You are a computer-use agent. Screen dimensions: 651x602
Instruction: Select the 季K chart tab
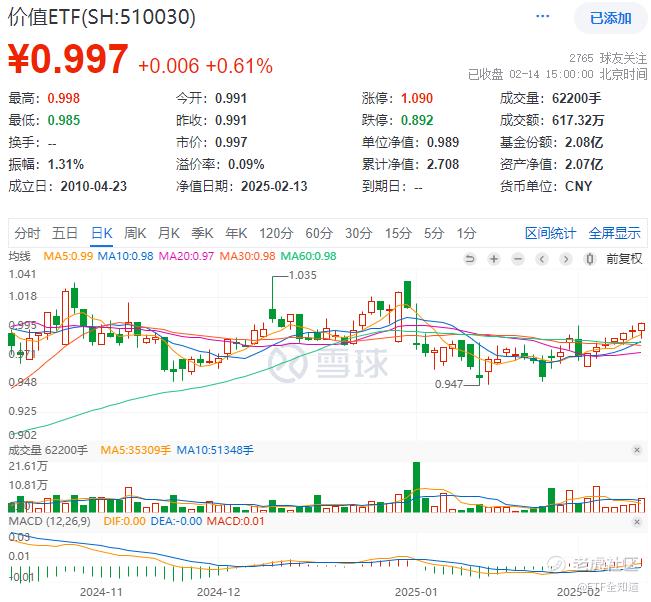tap(202, 233)
